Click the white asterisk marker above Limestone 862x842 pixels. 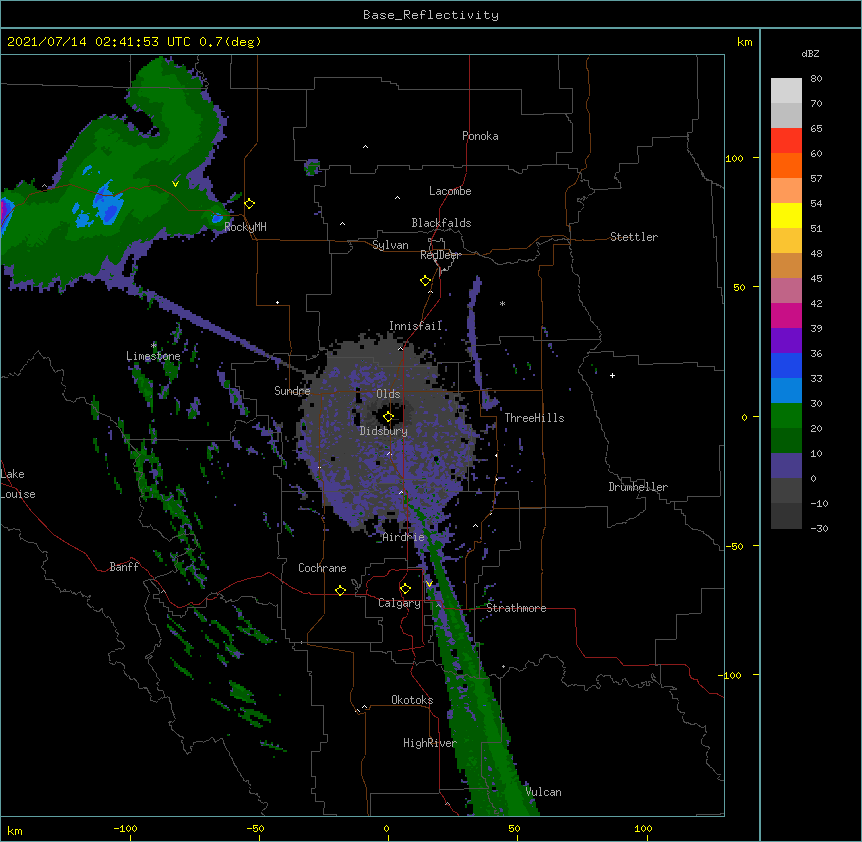pos(154,345)
